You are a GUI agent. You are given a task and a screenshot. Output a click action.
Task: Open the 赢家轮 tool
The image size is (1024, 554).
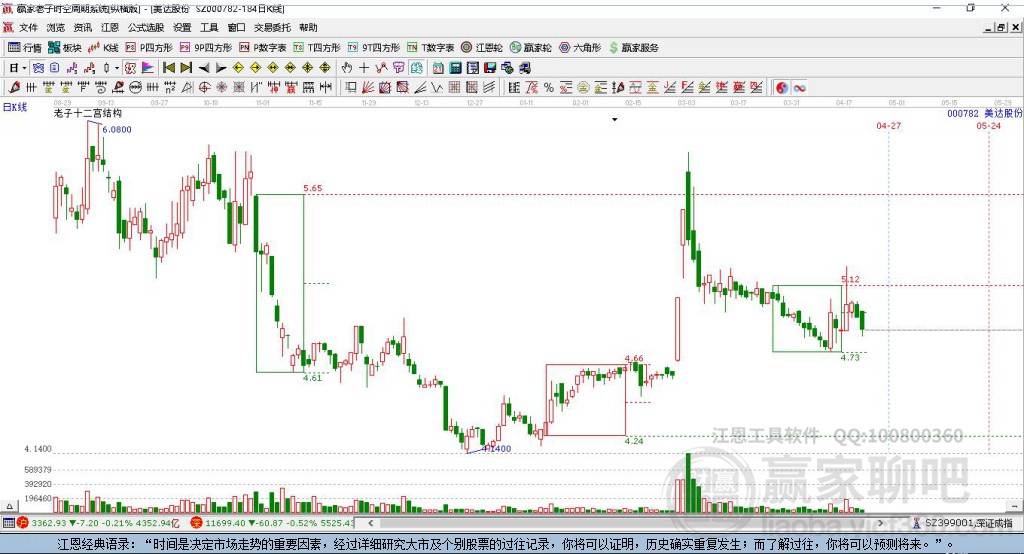coord(530,48)
